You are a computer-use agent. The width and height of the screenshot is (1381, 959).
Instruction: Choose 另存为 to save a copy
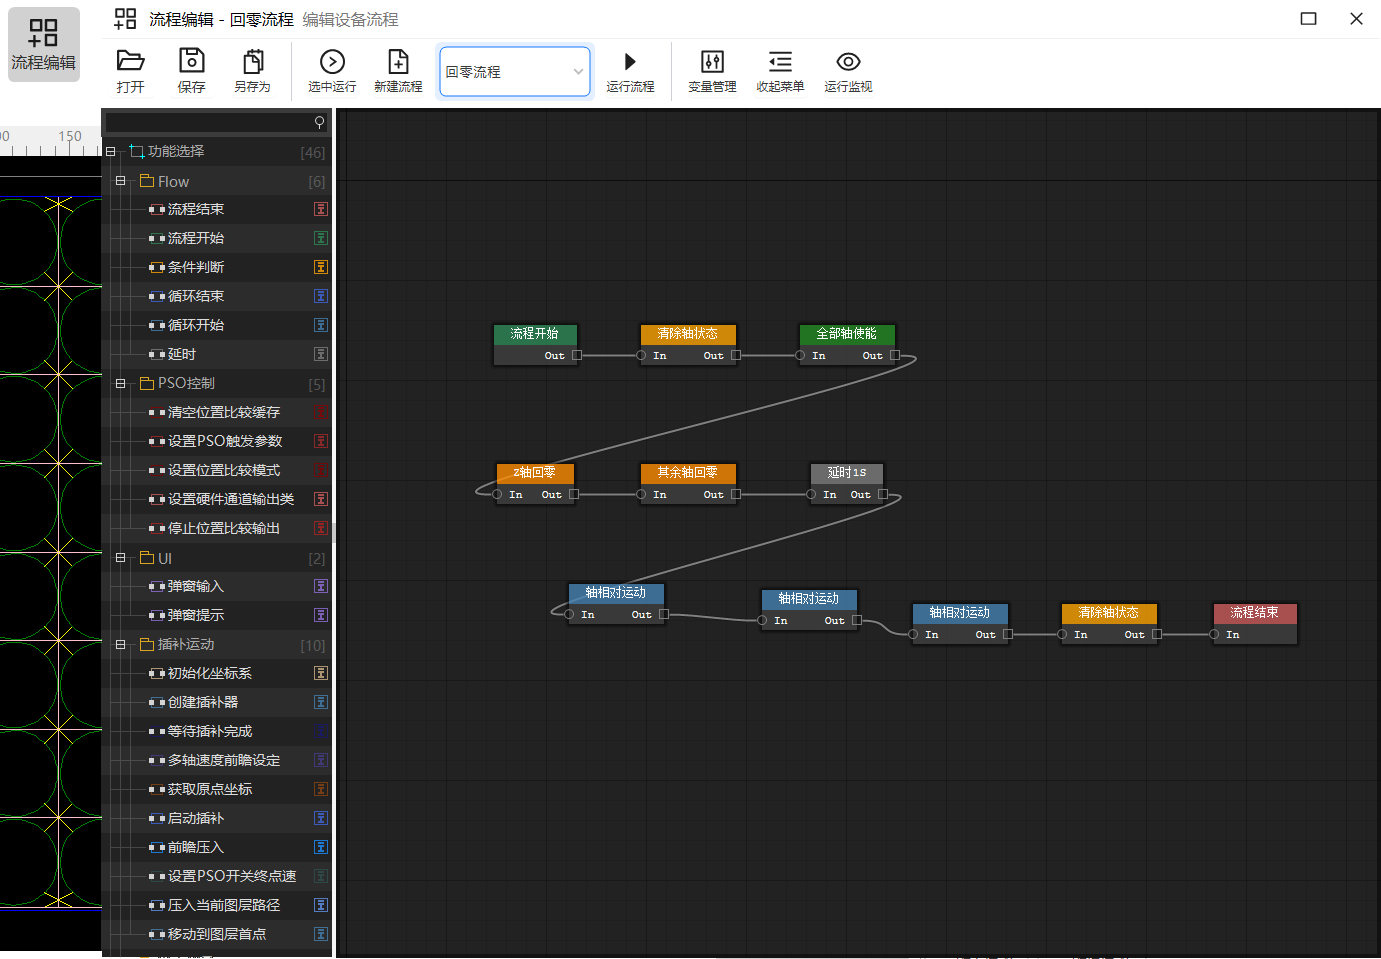point(252,71)
